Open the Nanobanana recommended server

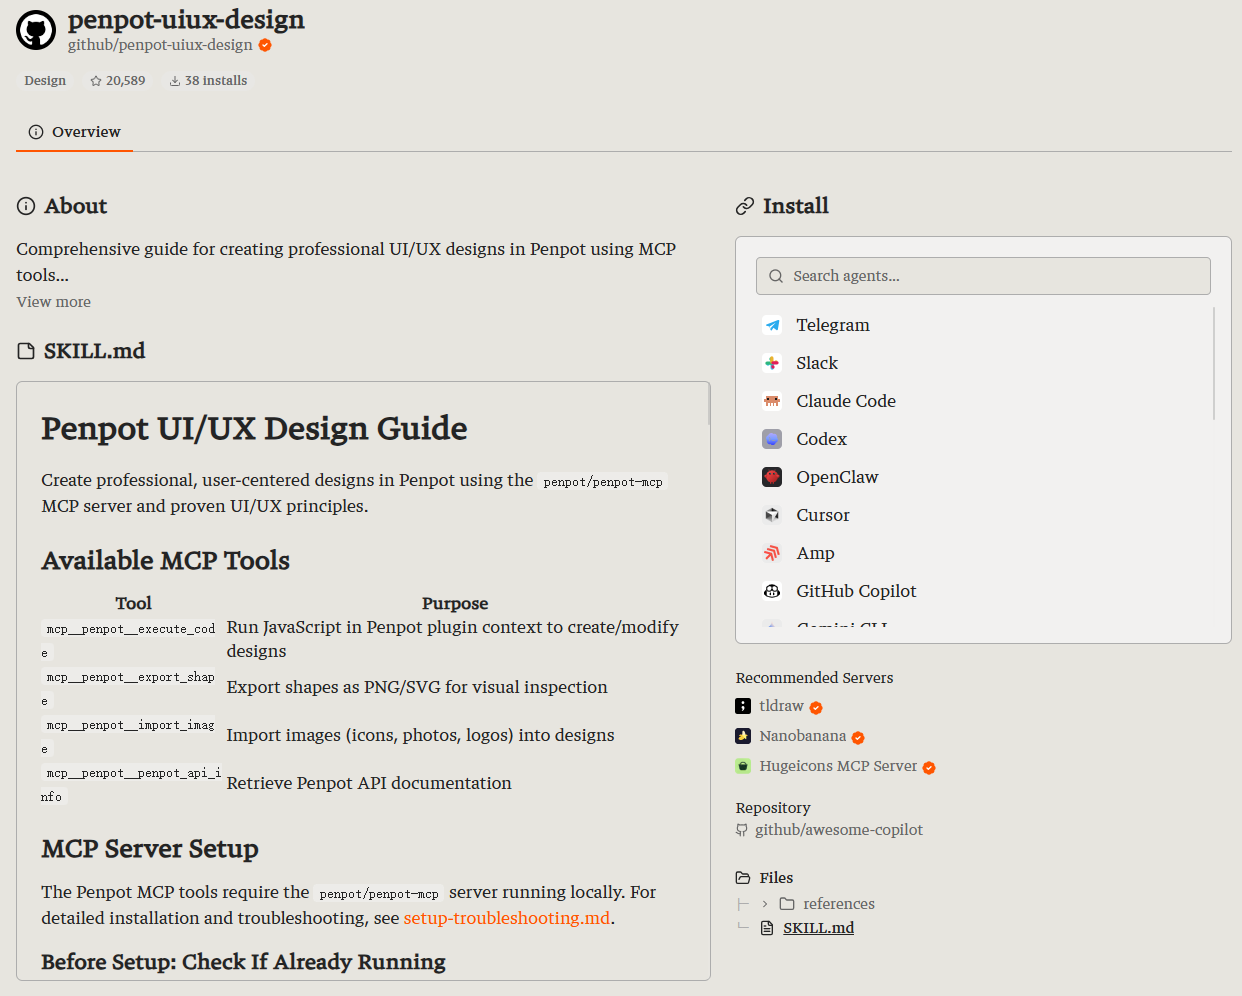(x=803, y=736)
